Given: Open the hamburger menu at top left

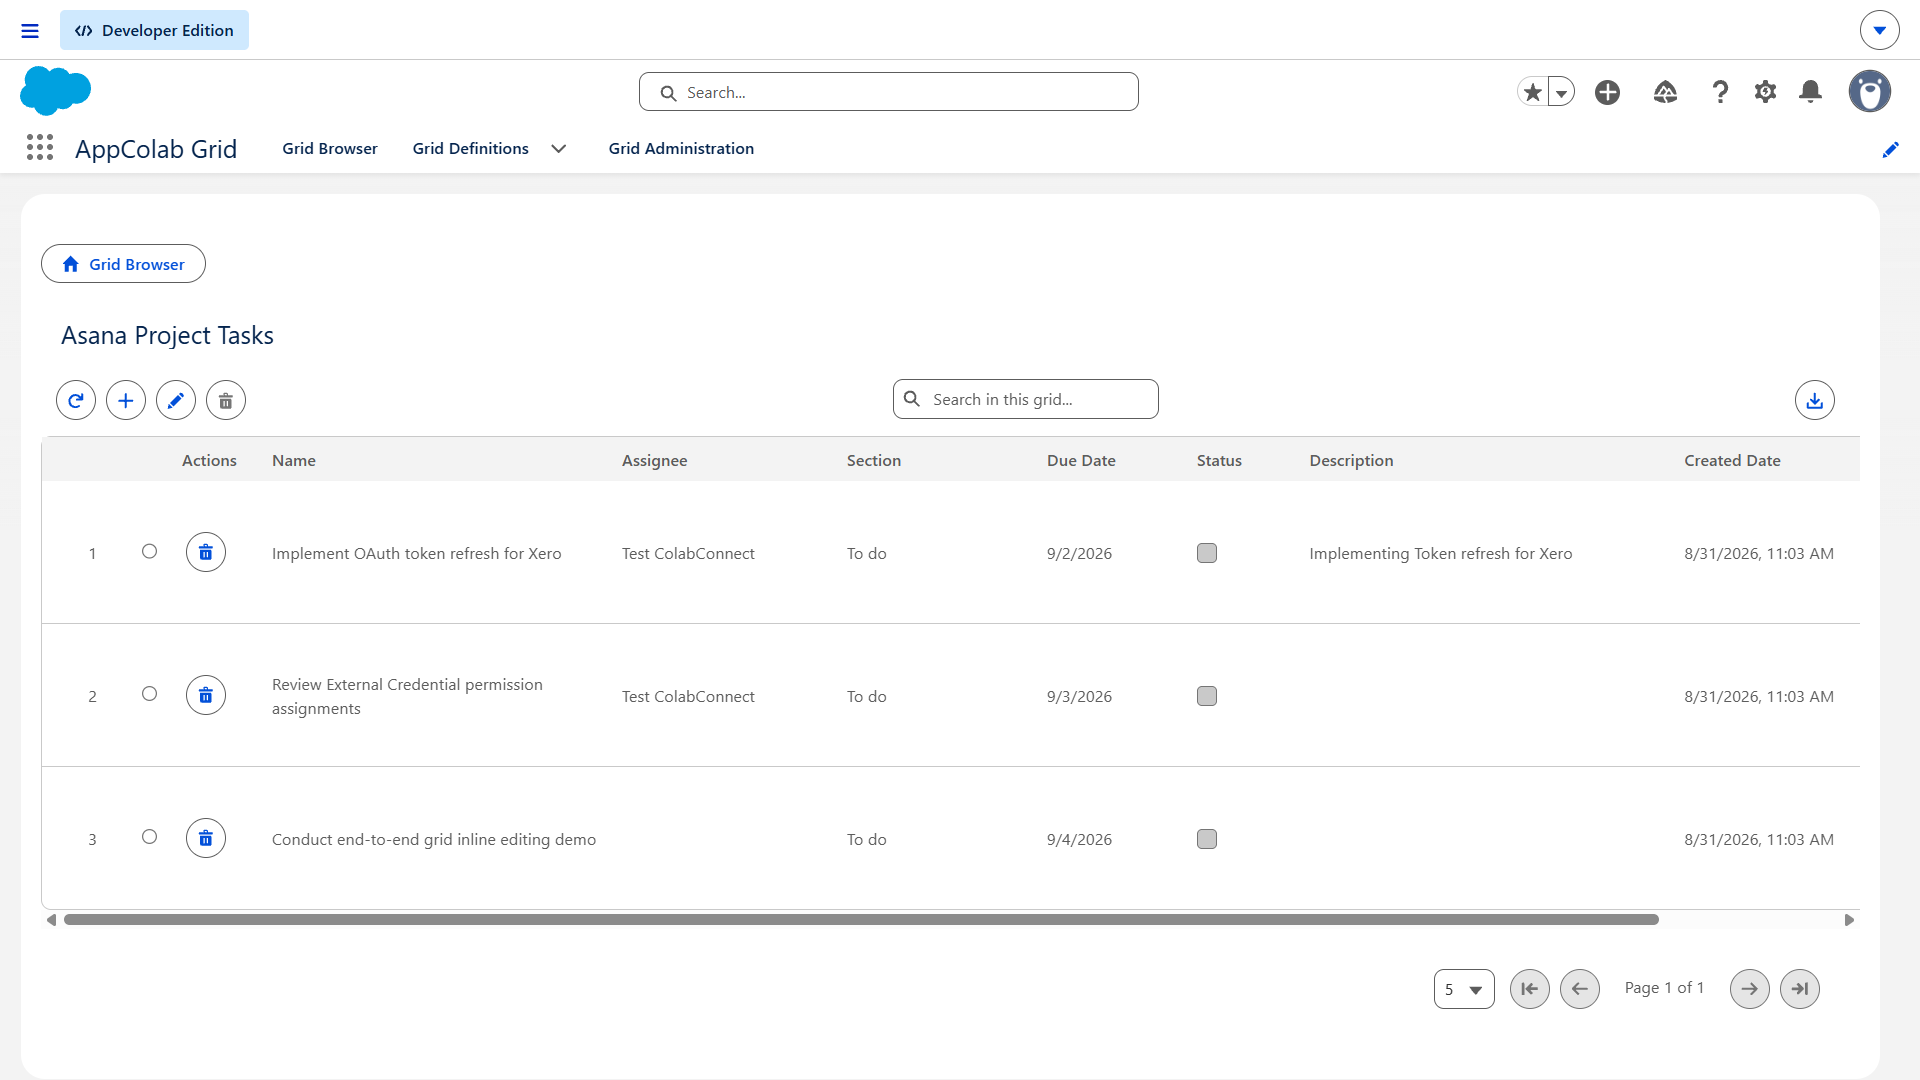Looking at the screenshot, I should [30, 31].
